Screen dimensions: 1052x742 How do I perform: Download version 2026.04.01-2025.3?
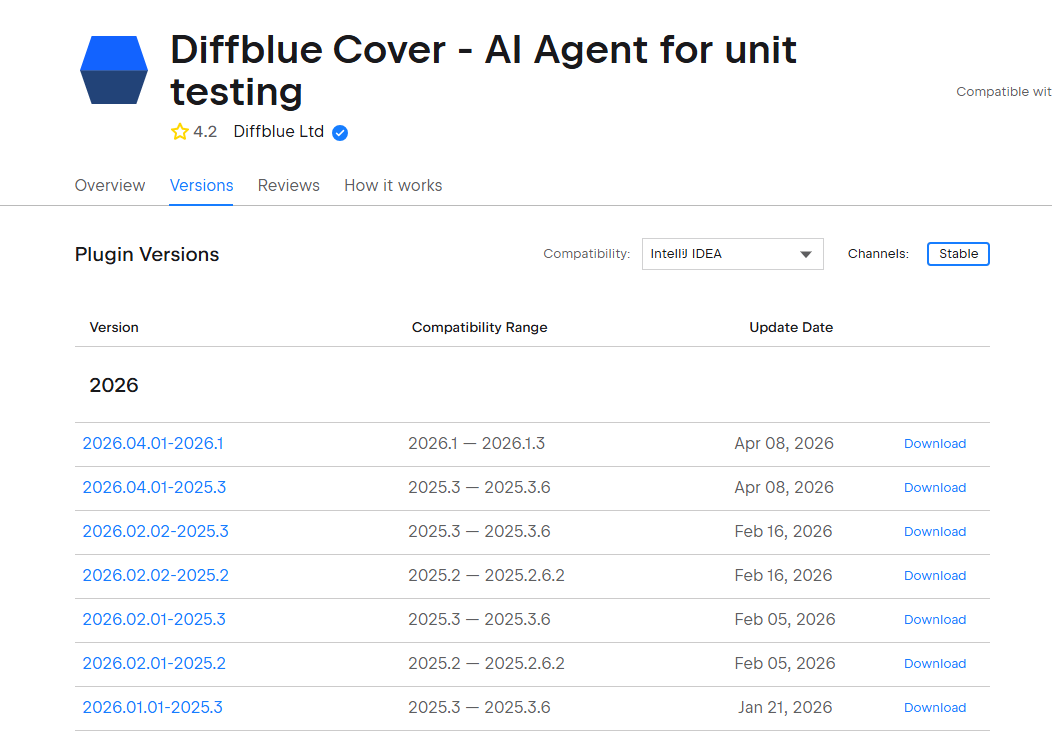[935, 488]
